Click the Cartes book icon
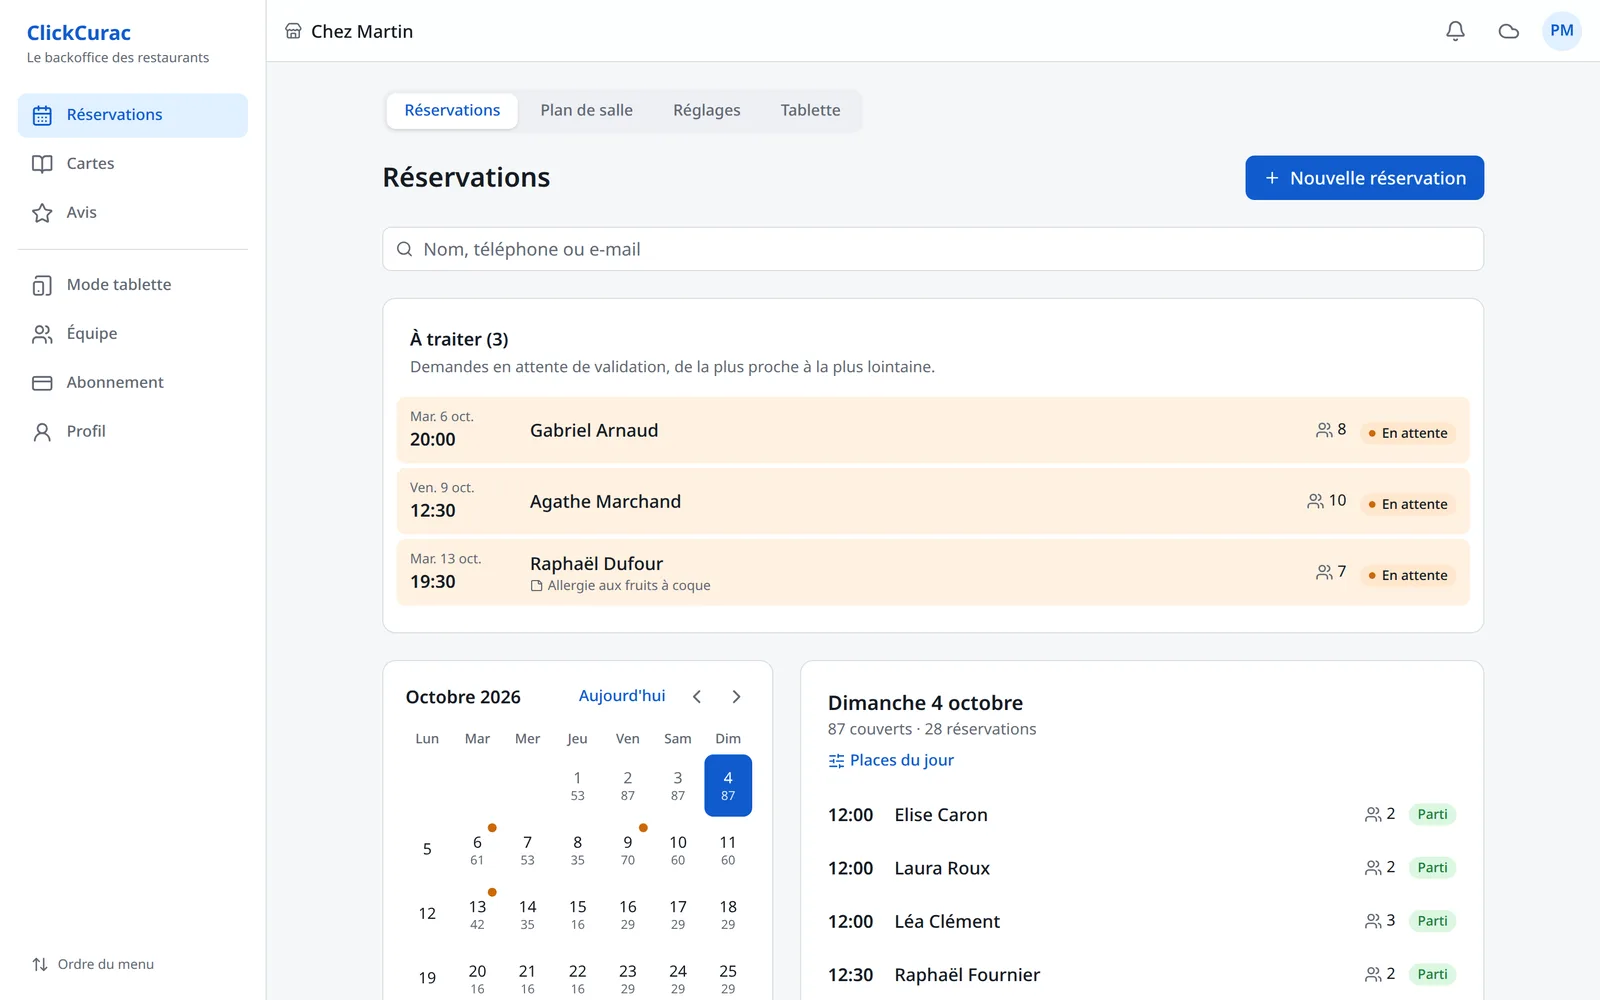 point(42,164)
